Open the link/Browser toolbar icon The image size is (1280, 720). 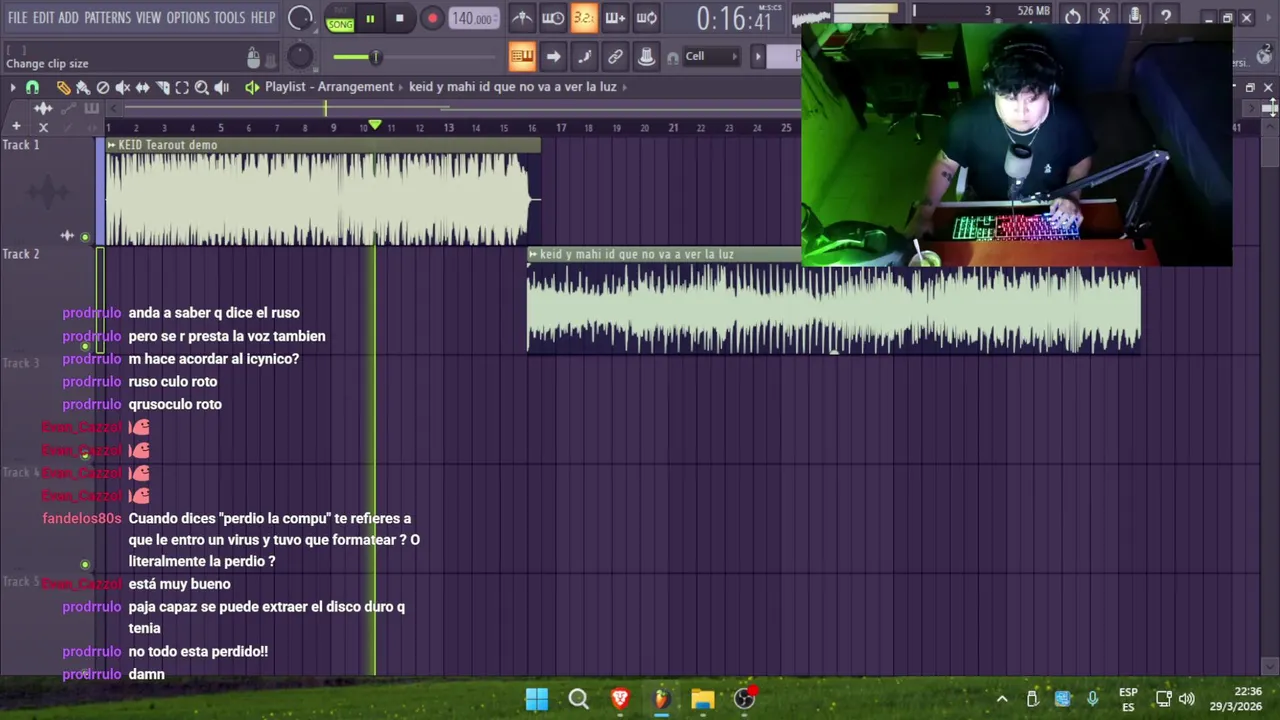point(615,56)
